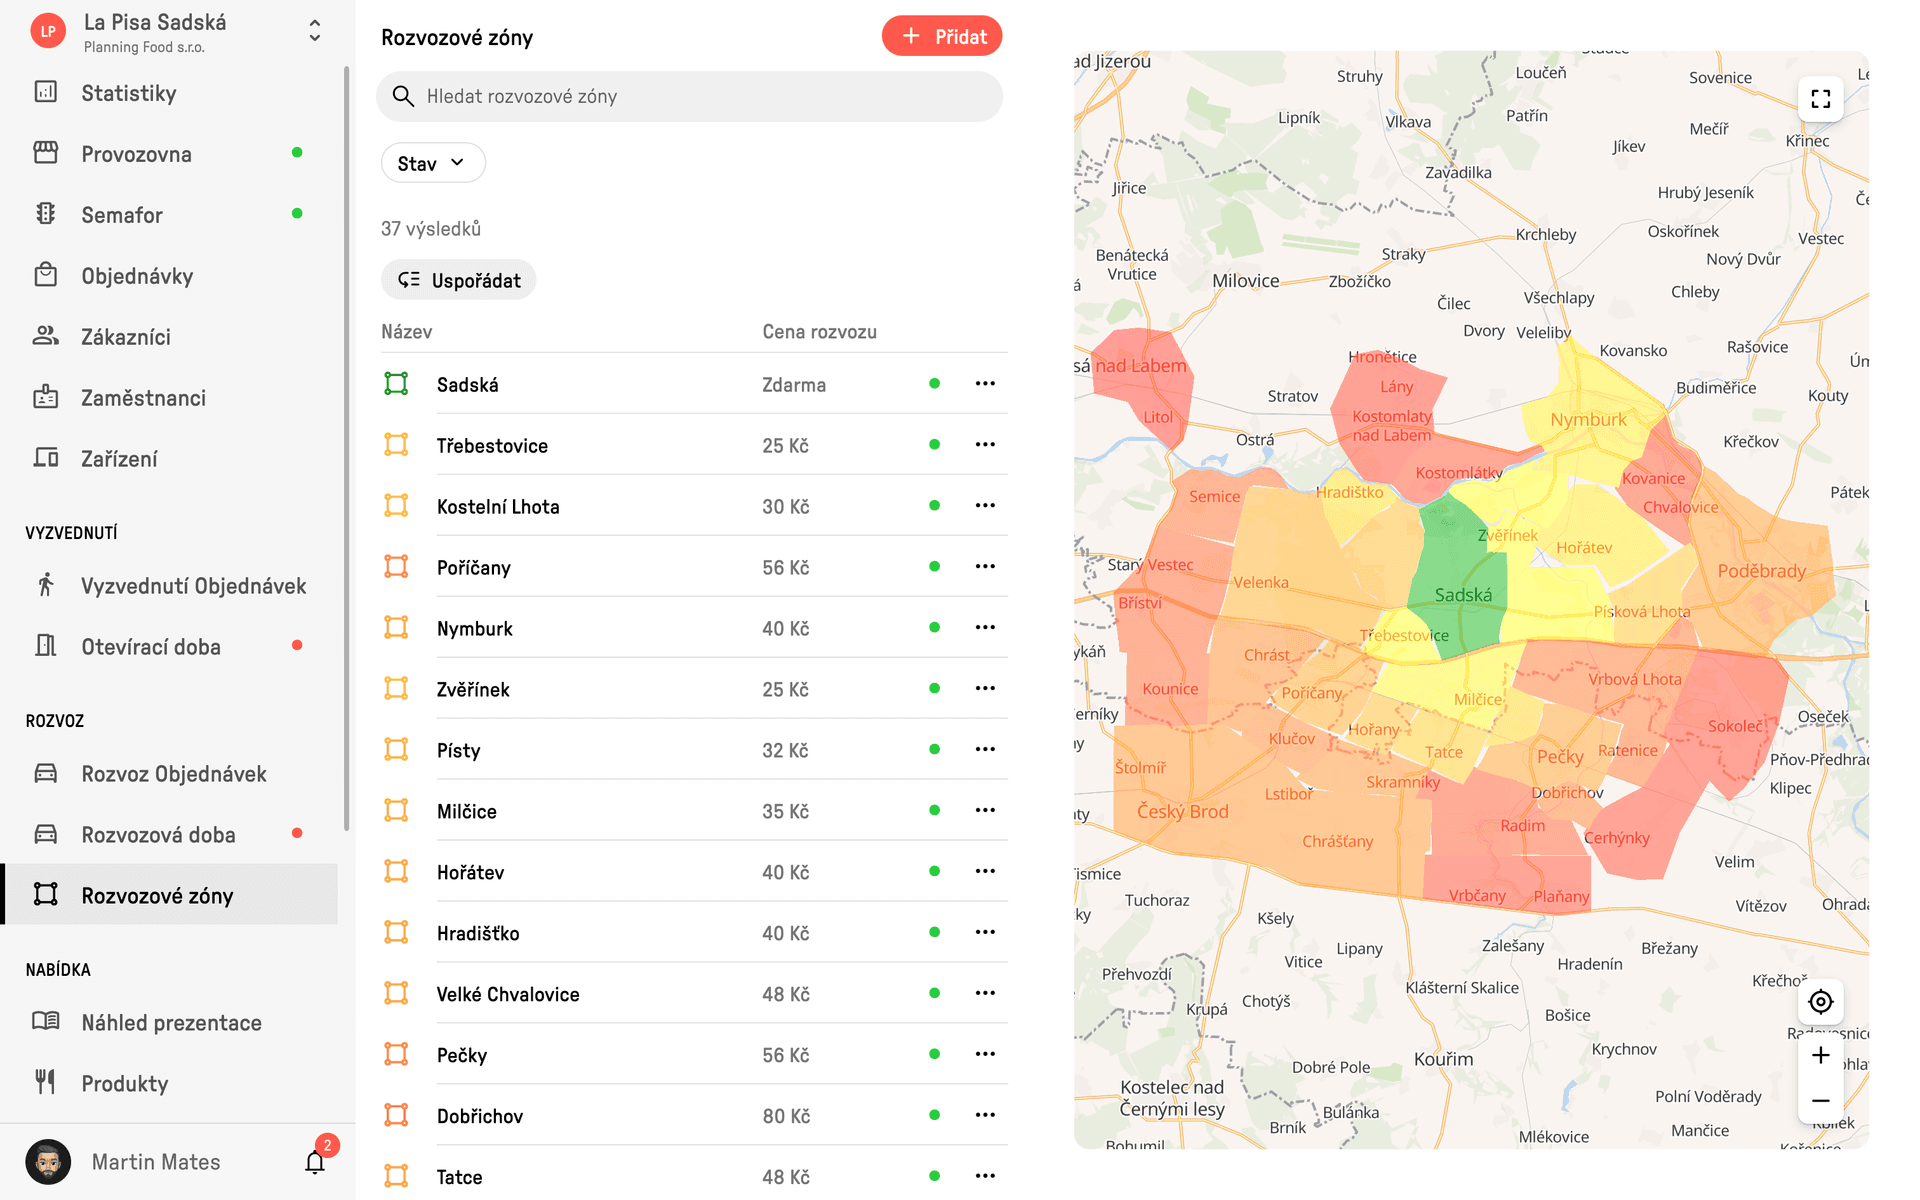Expand the Stav filter dropdown

433,163
